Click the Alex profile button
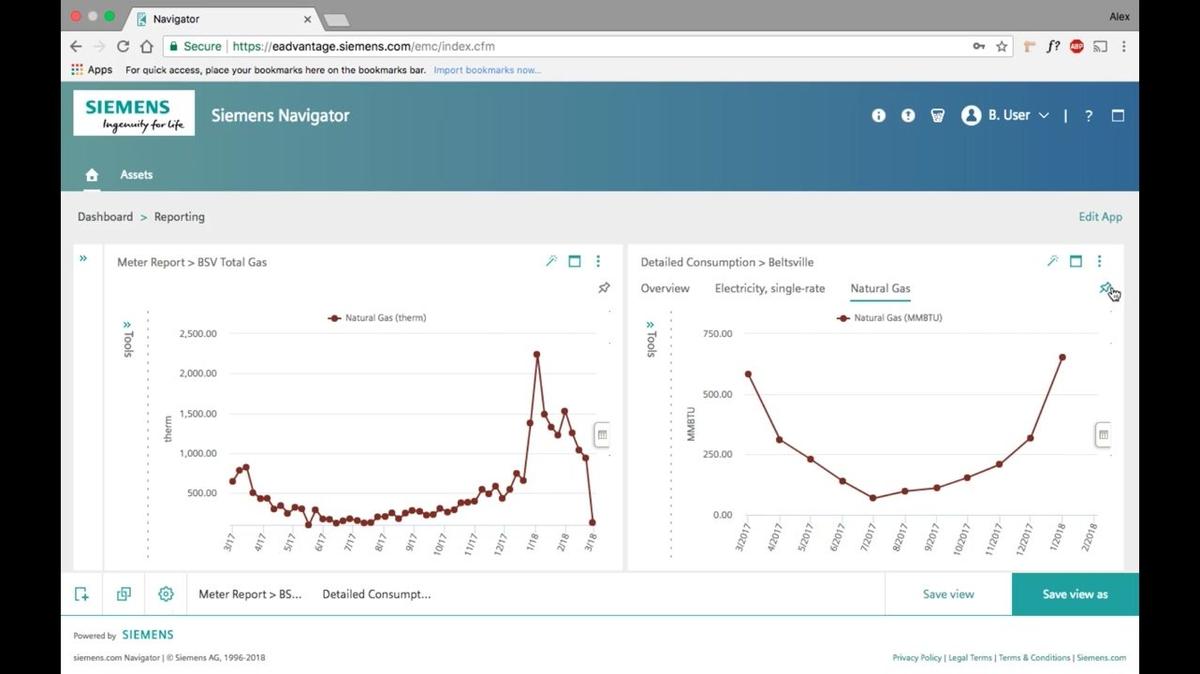 point(1120,16)
